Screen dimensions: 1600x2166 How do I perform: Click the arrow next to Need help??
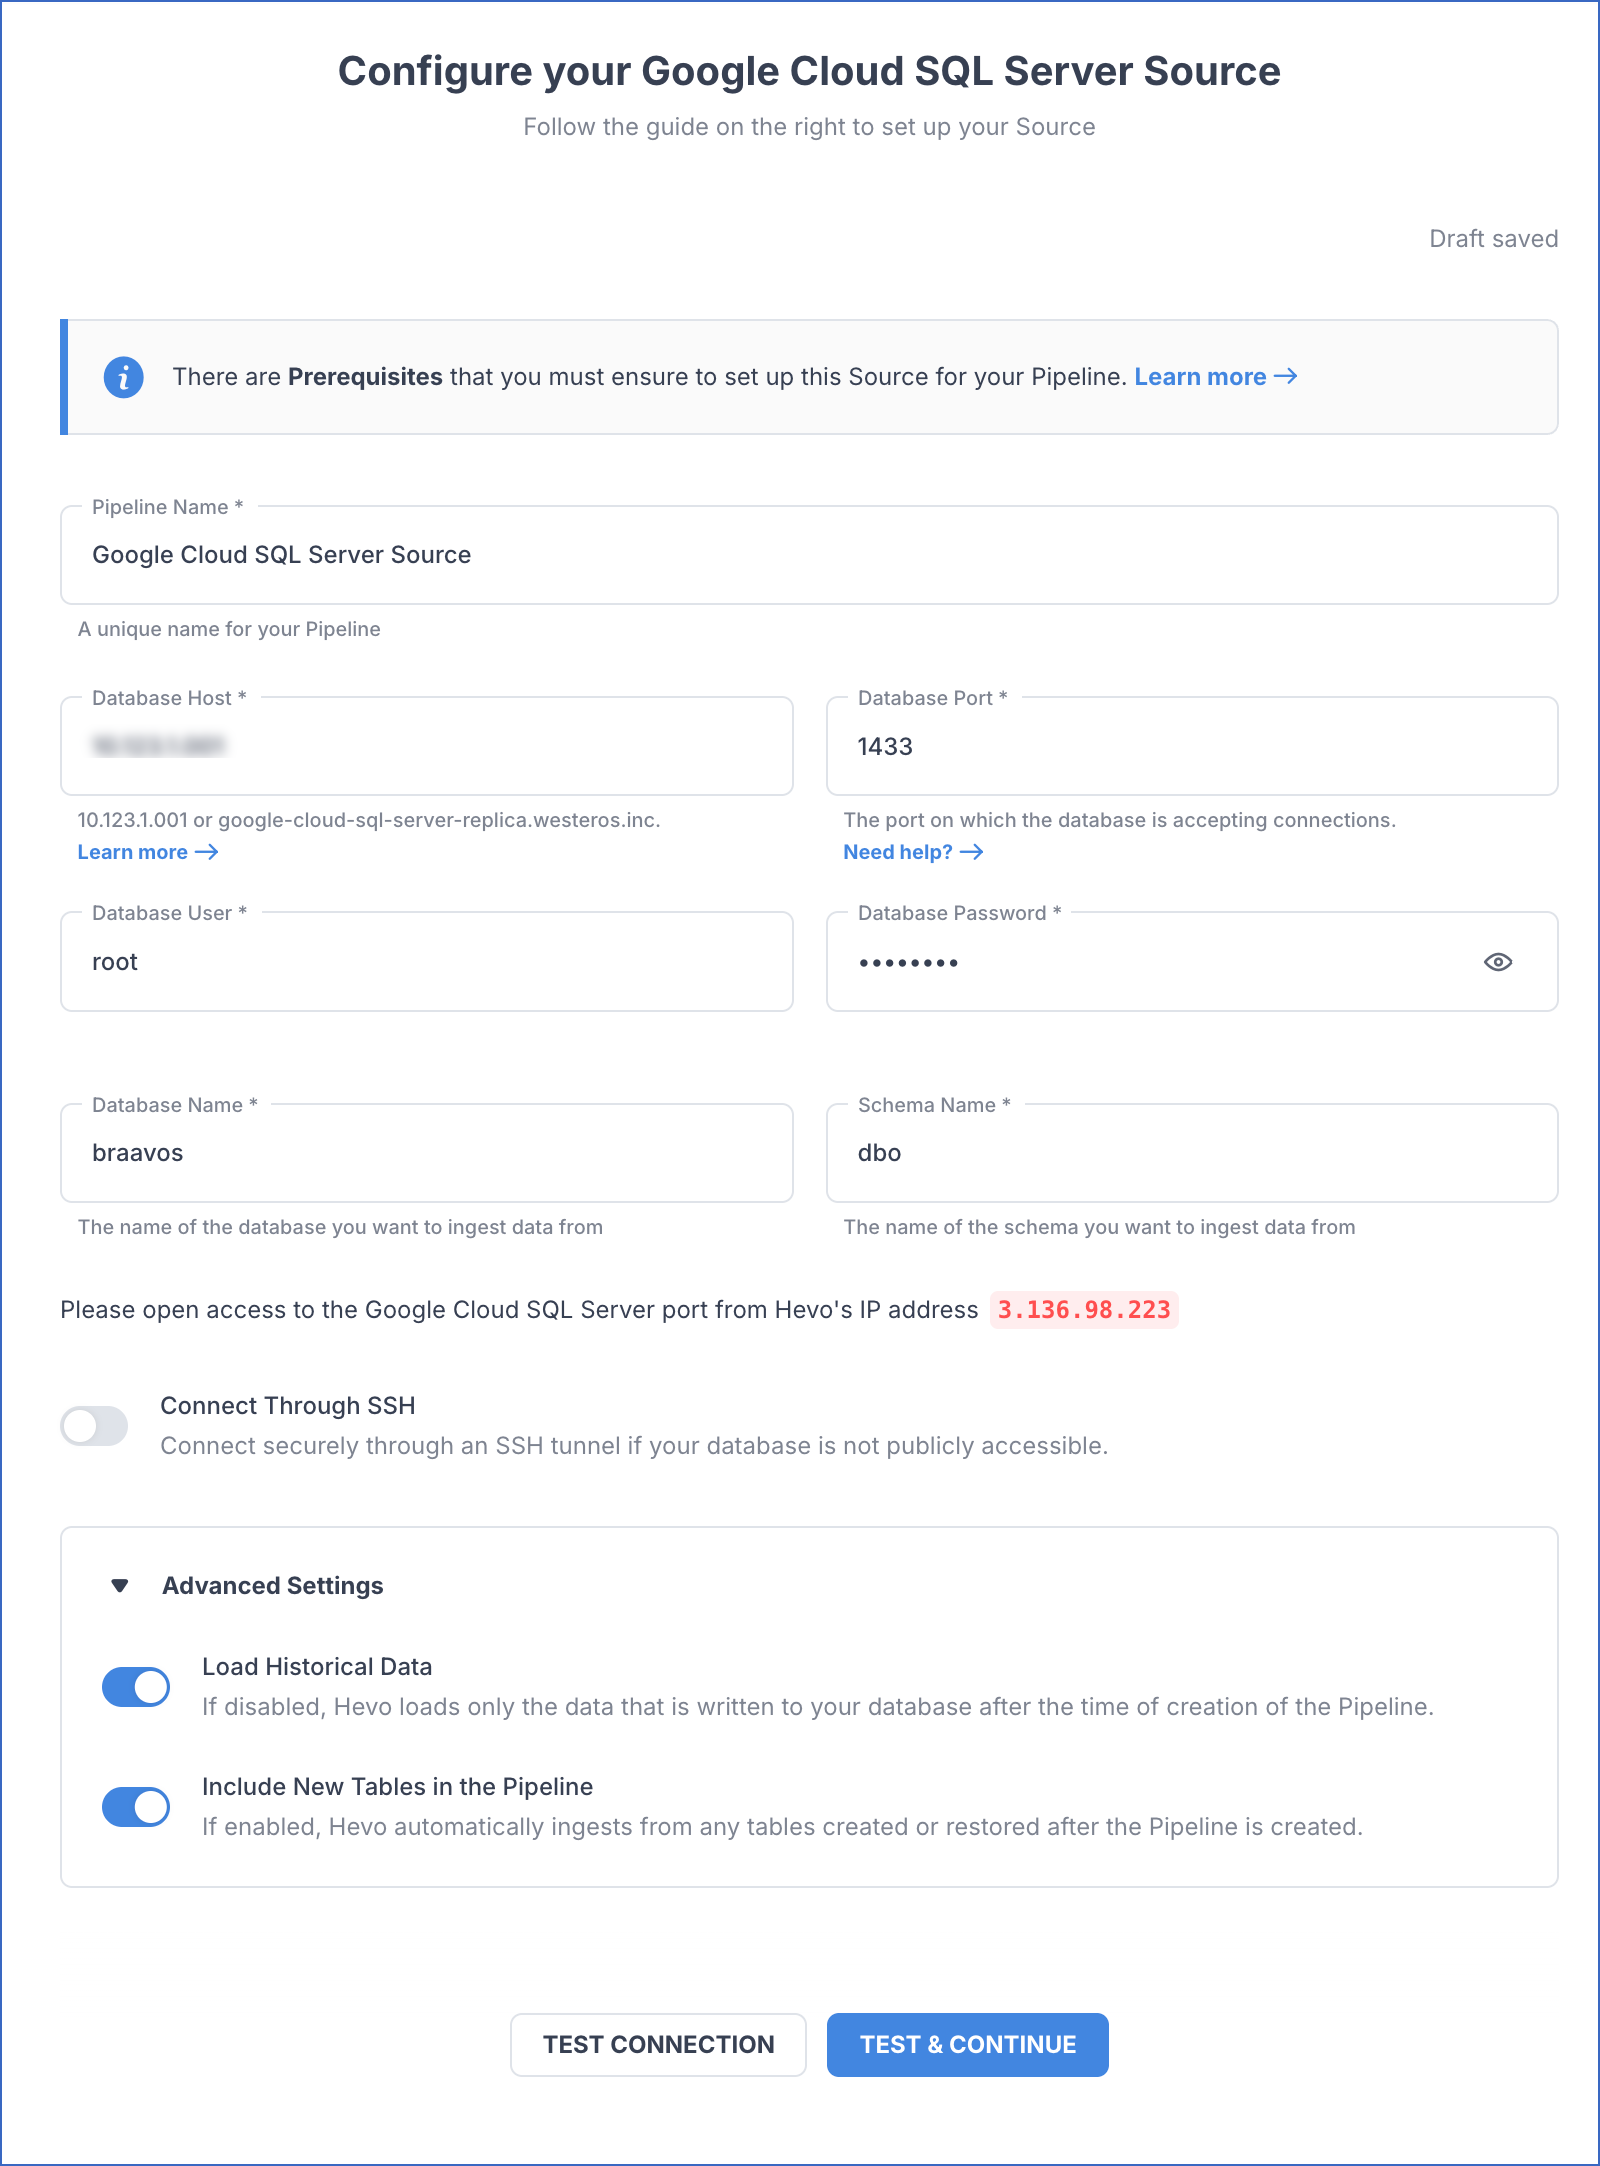coord(972,852)
